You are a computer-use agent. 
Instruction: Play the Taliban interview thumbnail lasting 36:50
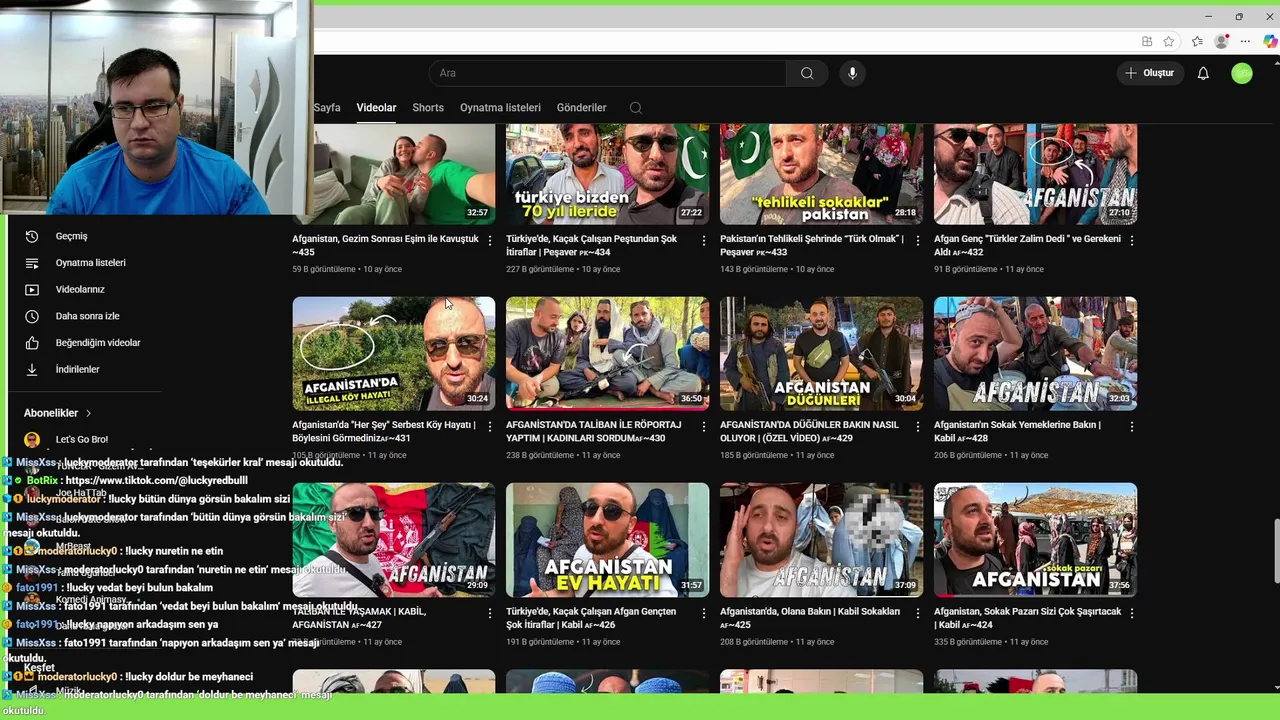coord(608,353)
